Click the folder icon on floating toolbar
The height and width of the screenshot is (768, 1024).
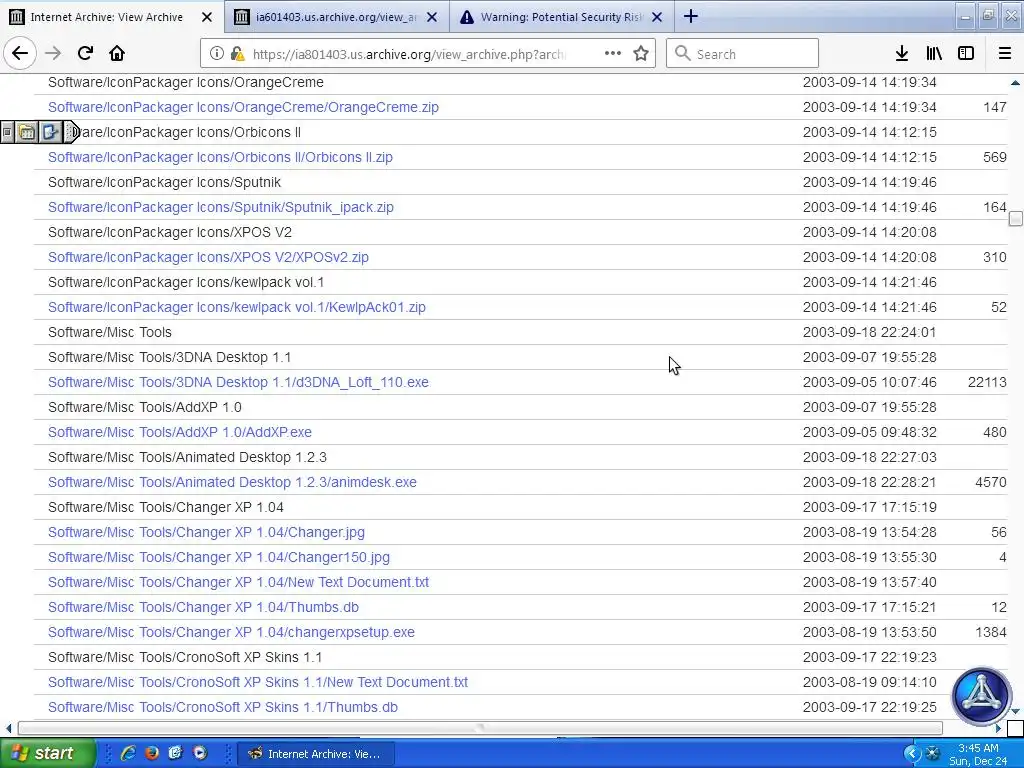click(27, 132)
